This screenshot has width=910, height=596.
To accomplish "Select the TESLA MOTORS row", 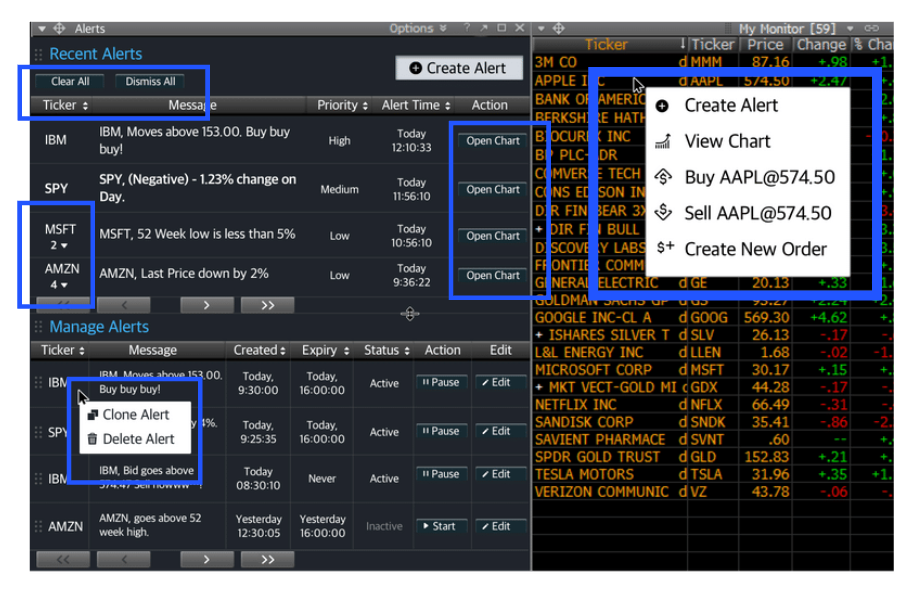I will (x=713, y=475).
